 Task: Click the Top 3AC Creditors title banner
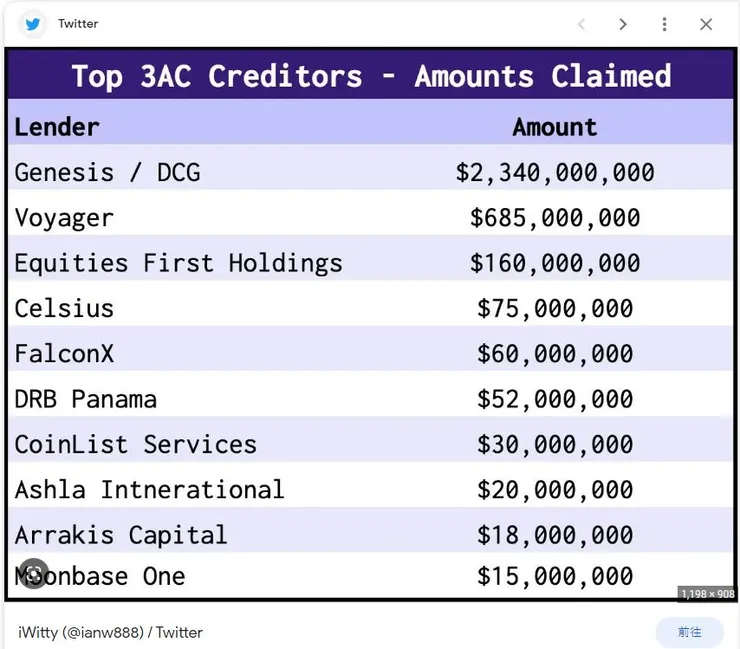[x=370, y=76]
